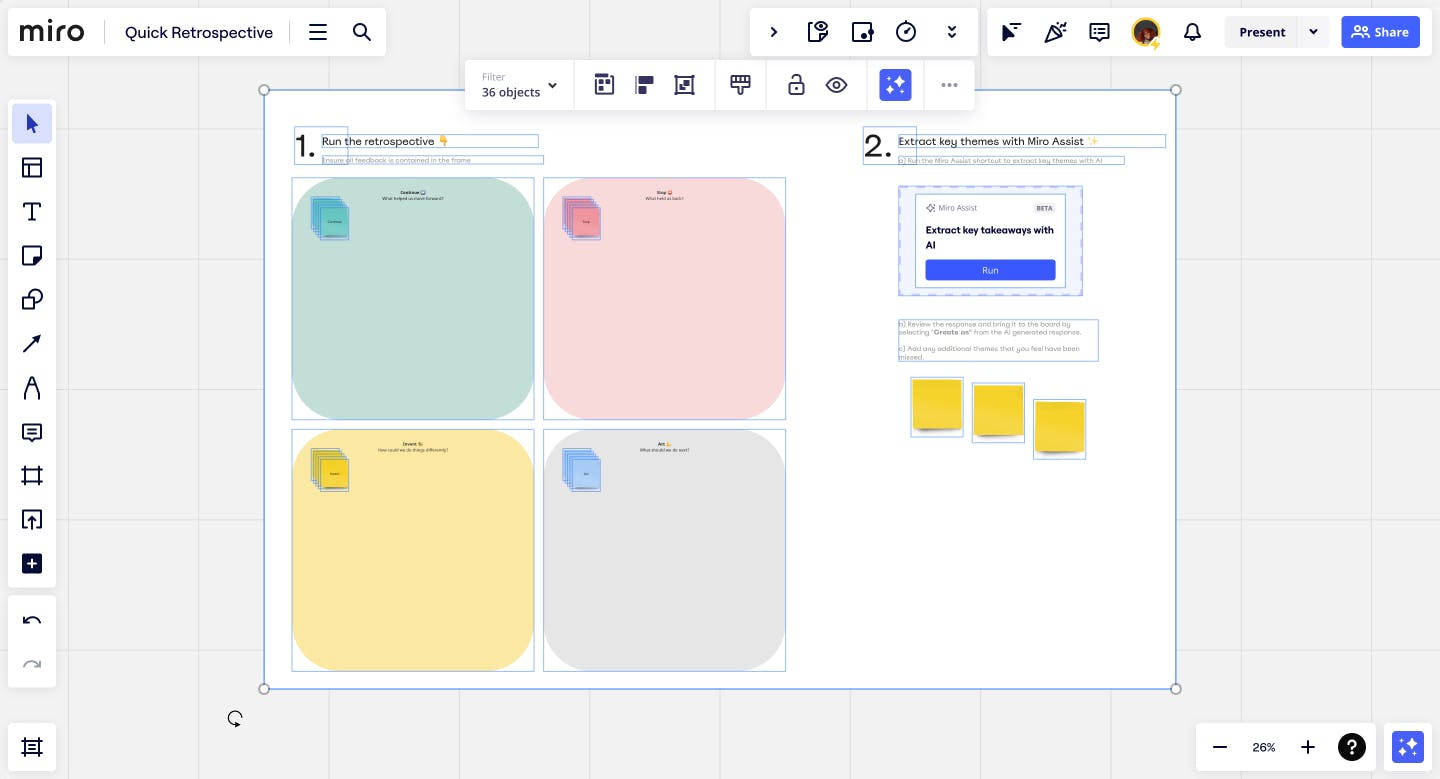Screen dimensions: 1440x779
Task: Open the board hamburger menu
Action: coord(318,32)
